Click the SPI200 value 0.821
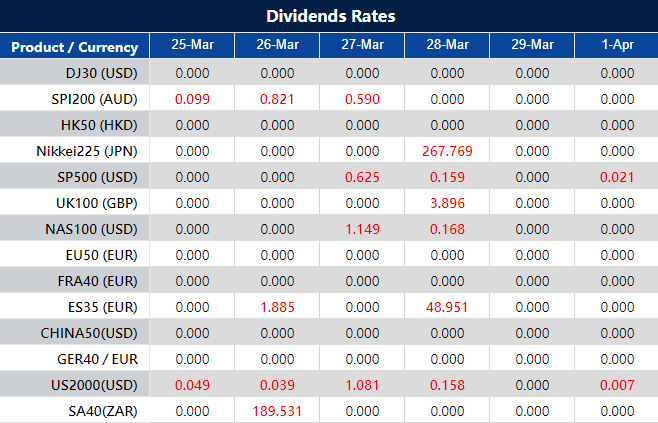This screenshot has height=423, width=658. click(277, 99)
